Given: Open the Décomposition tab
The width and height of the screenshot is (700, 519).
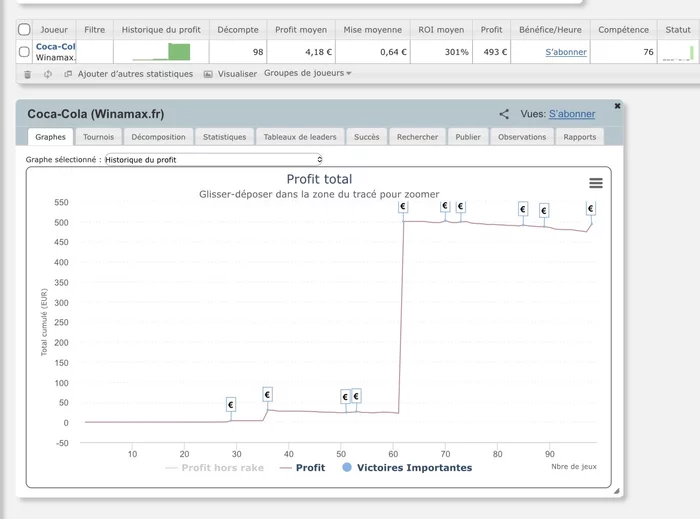Looking at the screenshot, I should click(x=158, y=137).
